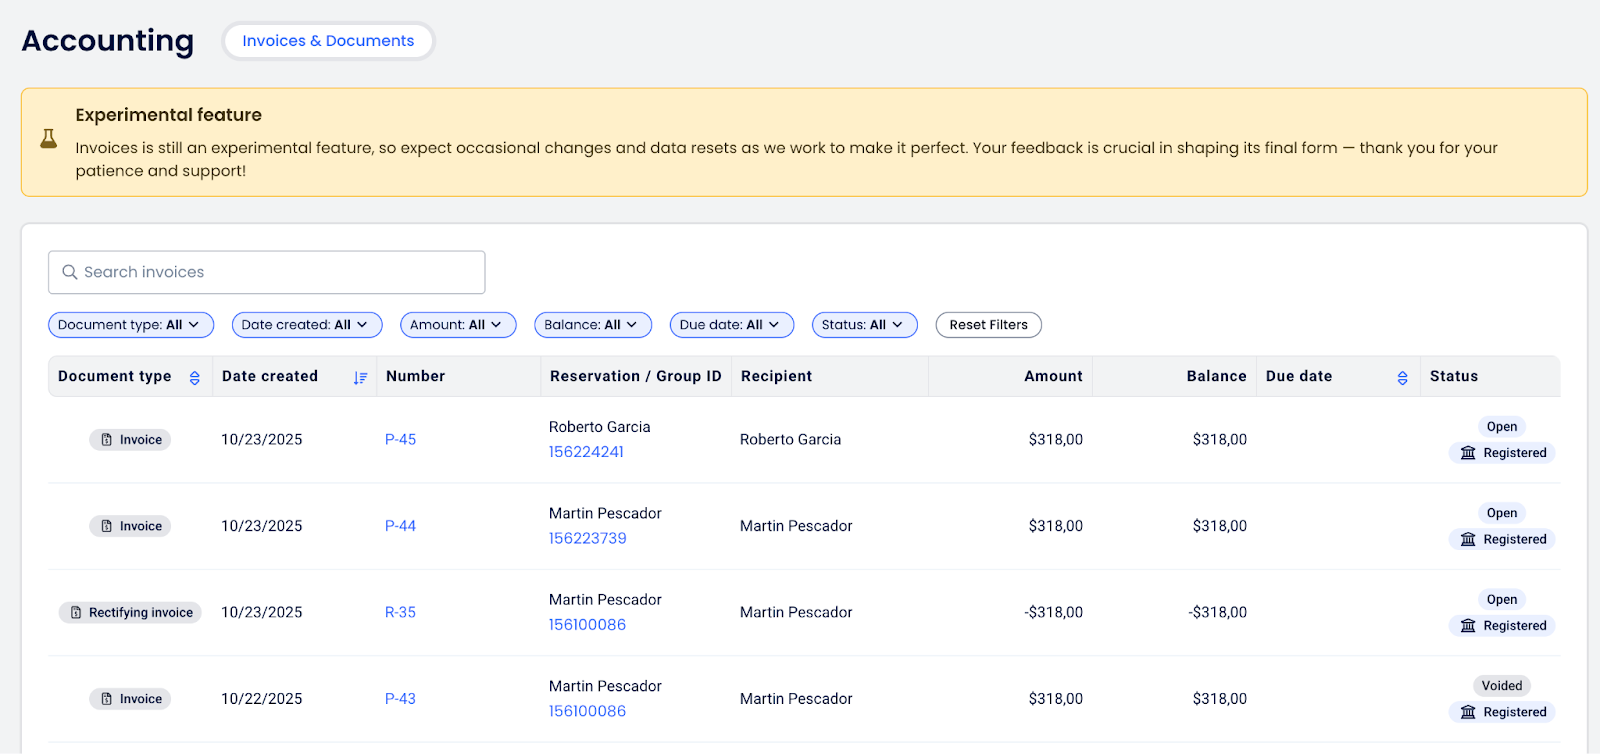Click bank icon on P-45 Registered badge
This screenshot has width=1600, height=754.
pyautogui.click(x=1468, y=453)
